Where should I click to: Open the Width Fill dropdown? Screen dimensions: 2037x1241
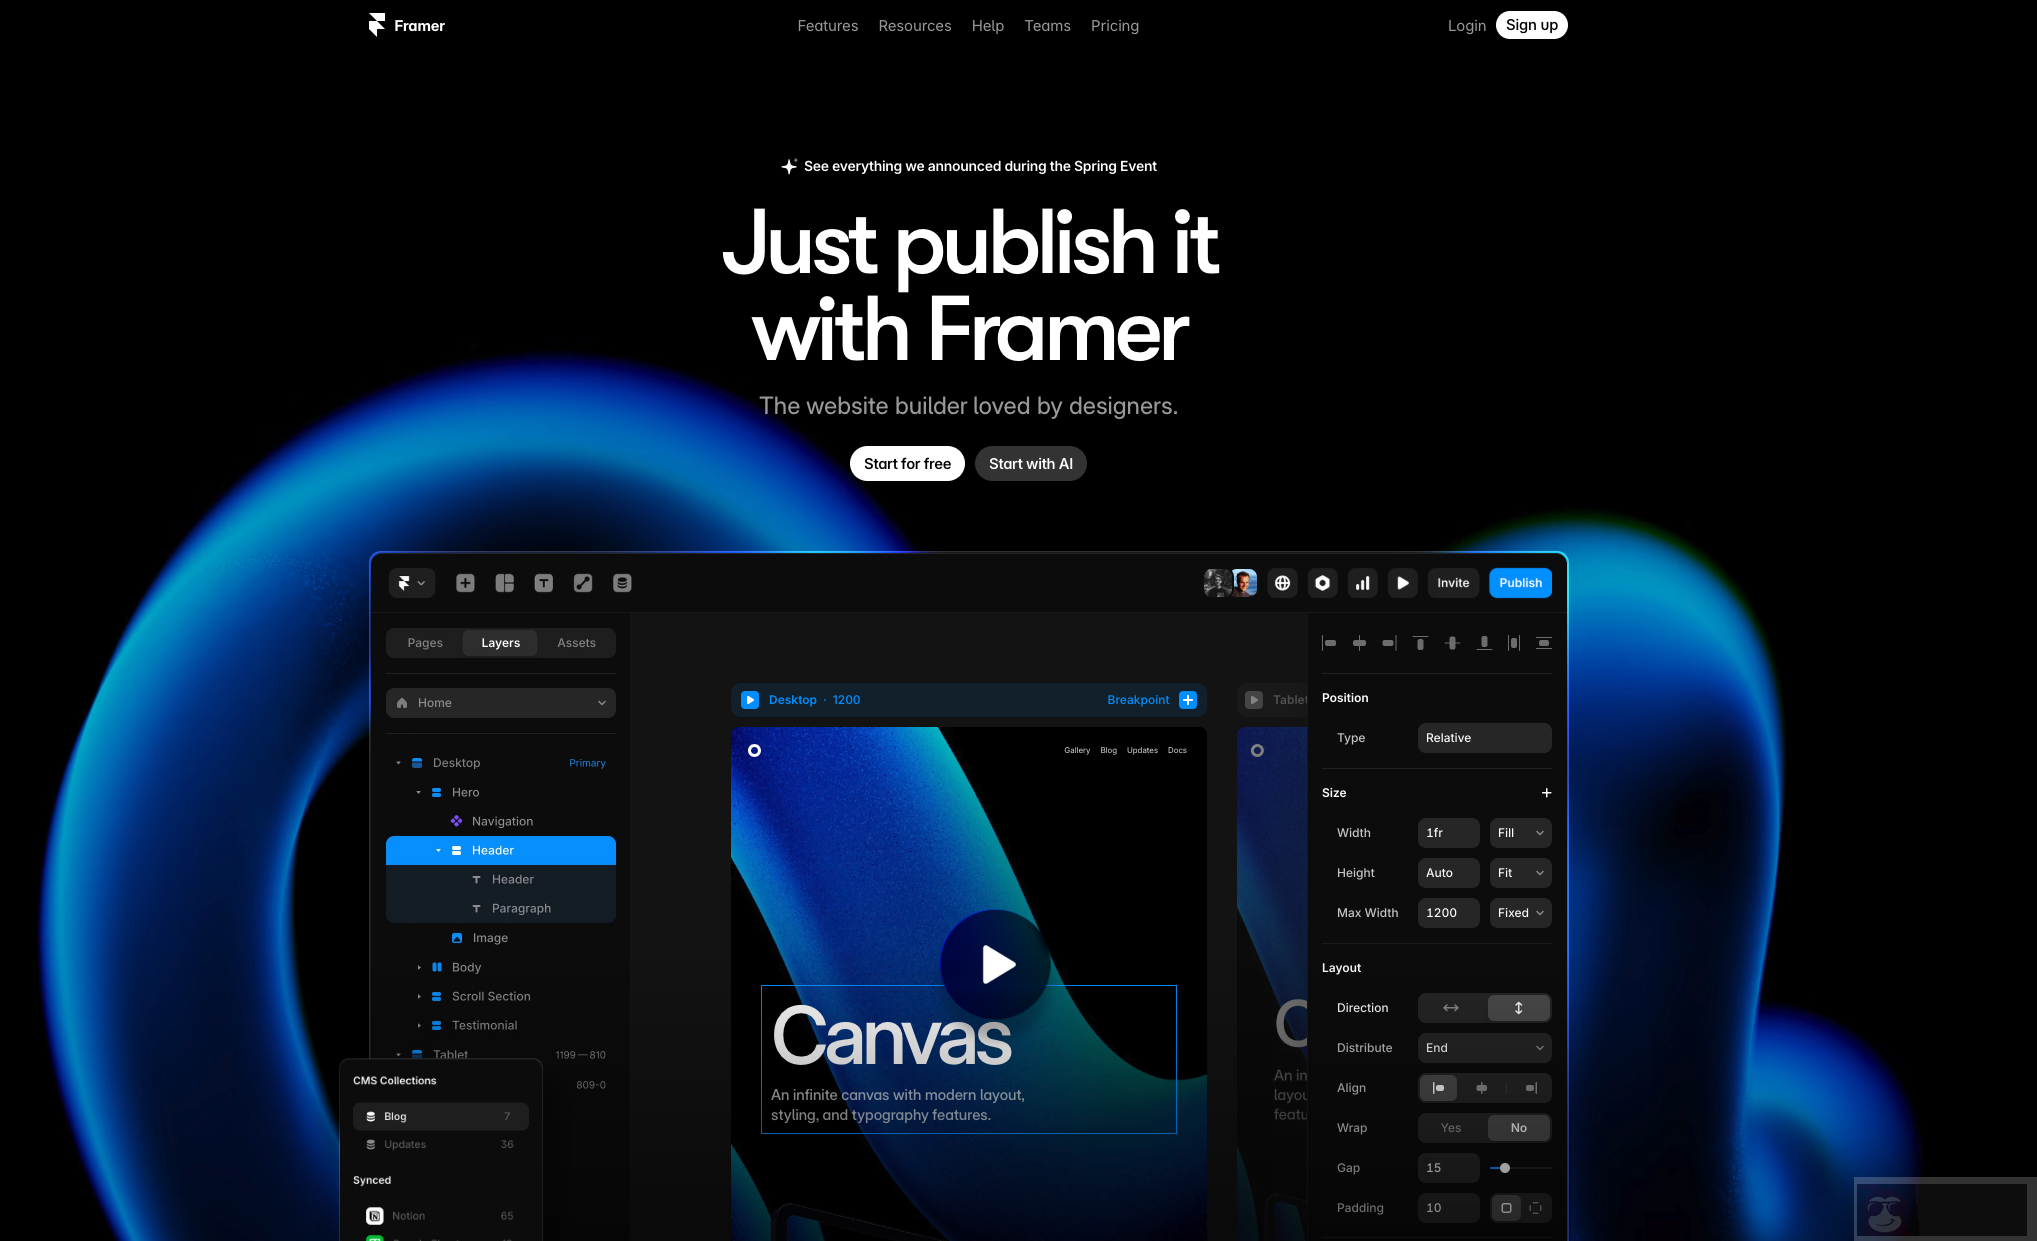pos(1520,832)
